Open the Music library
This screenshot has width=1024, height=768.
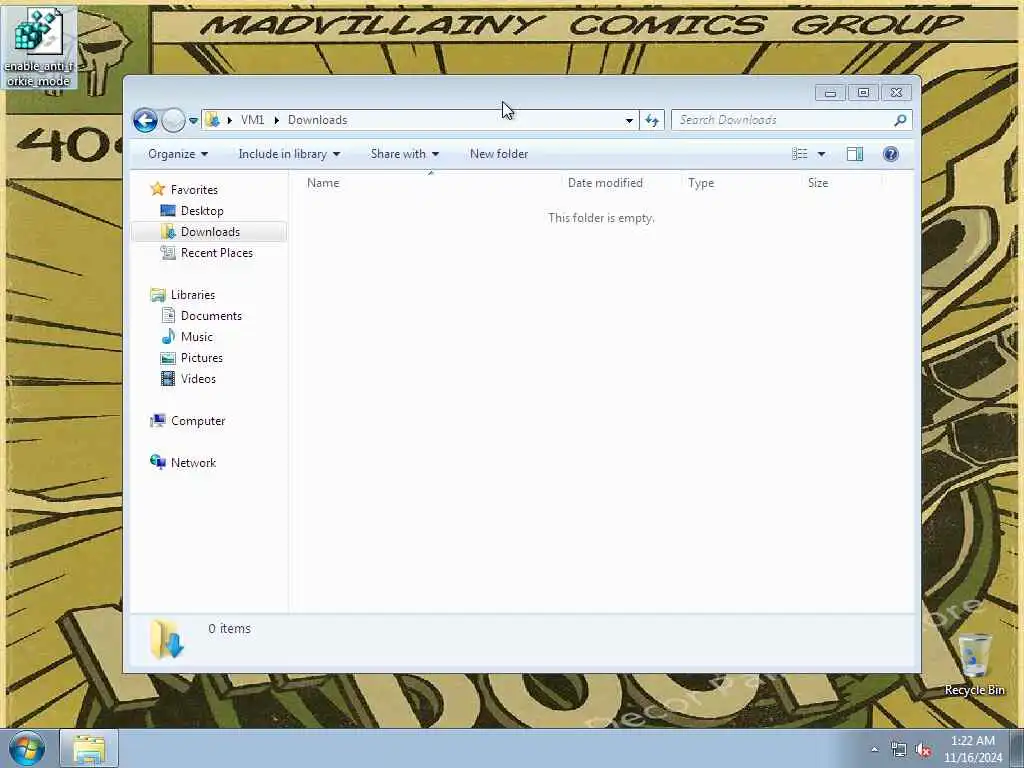(197, 337)
